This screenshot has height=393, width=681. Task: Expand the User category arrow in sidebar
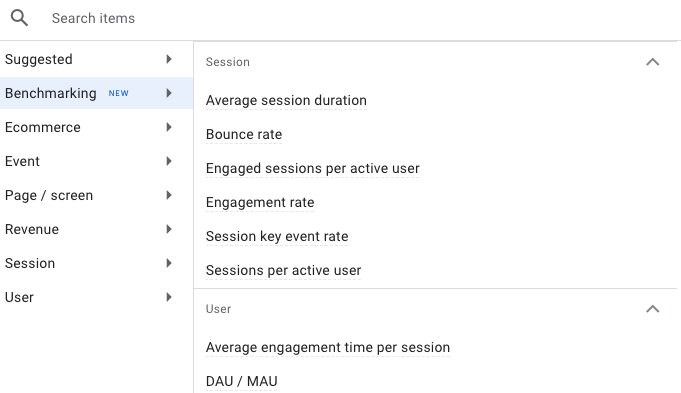pos(169,297)
